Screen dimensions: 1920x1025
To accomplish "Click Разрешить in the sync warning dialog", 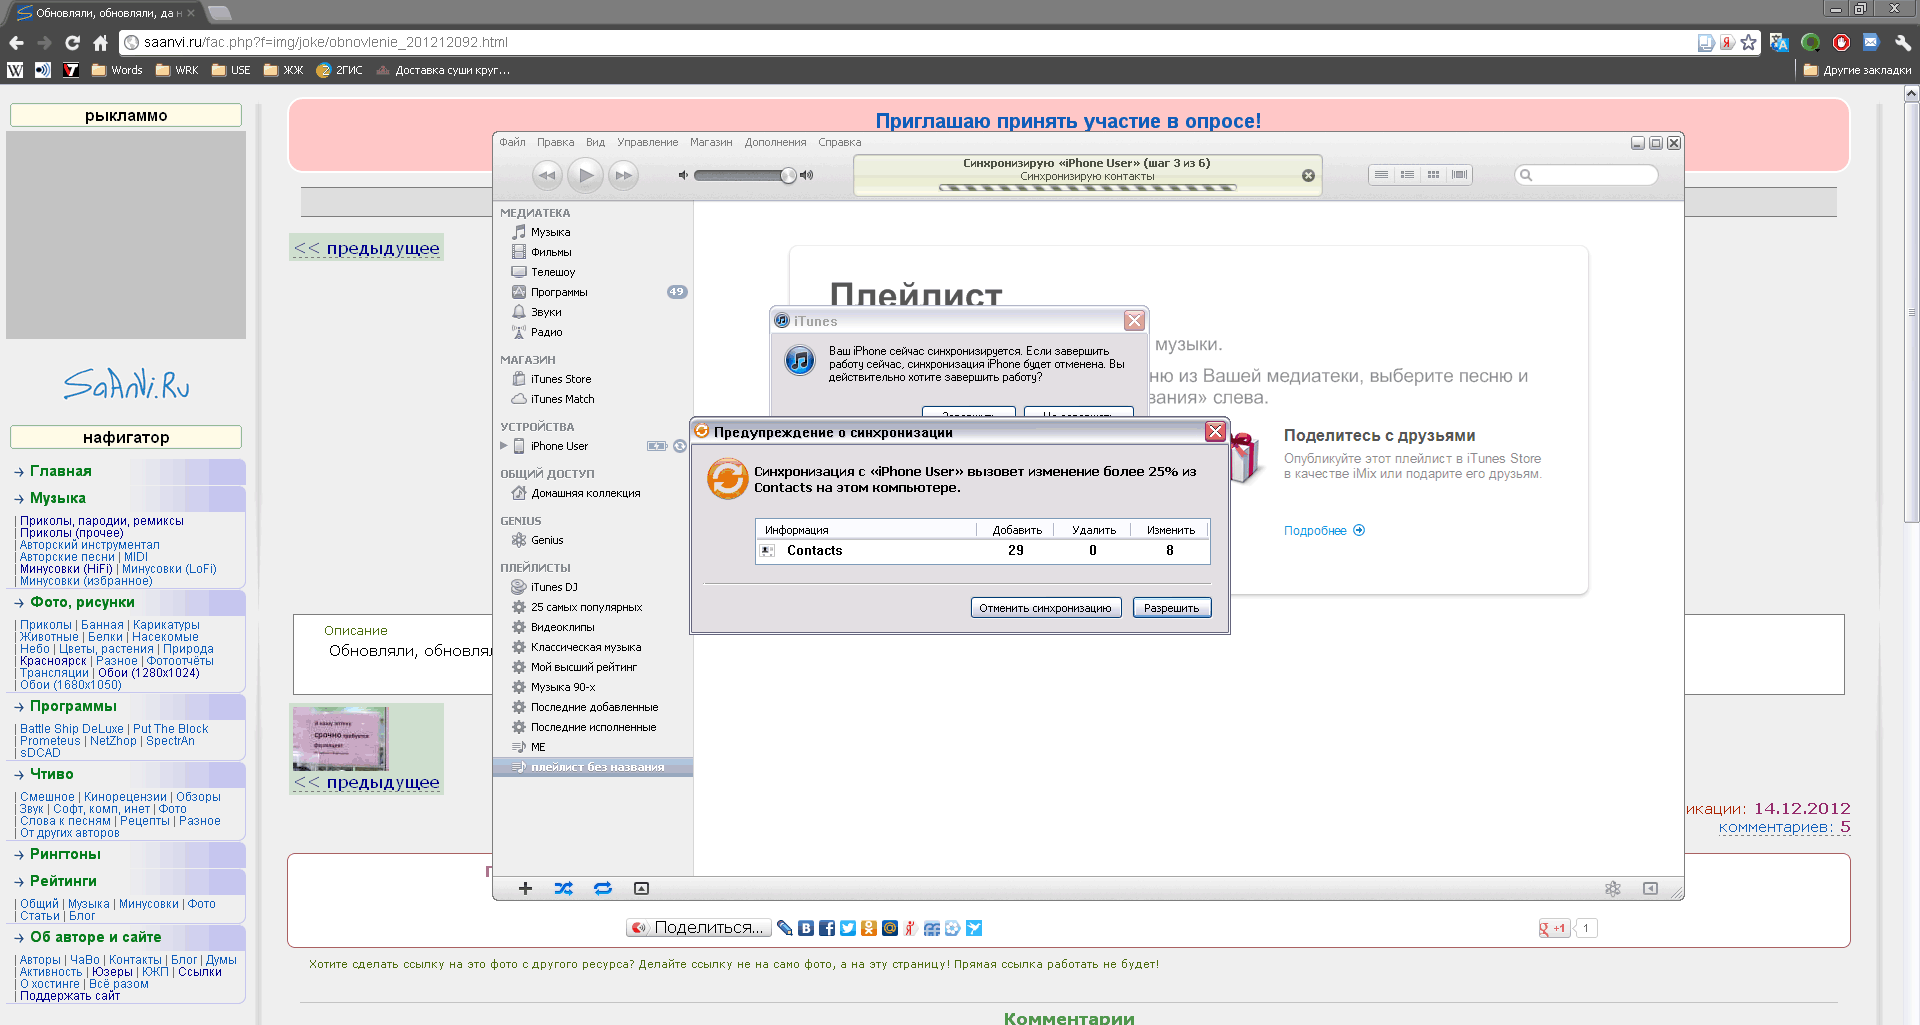I will click(x=1172, y=608).
